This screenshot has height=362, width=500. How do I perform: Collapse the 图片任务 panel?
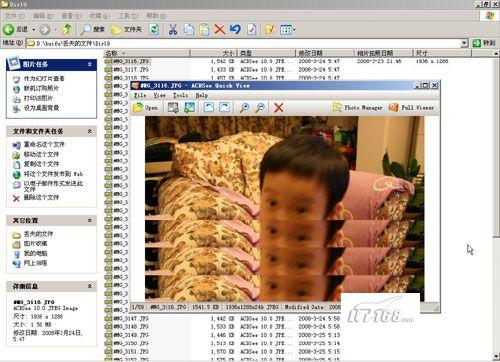pos(90,64)
